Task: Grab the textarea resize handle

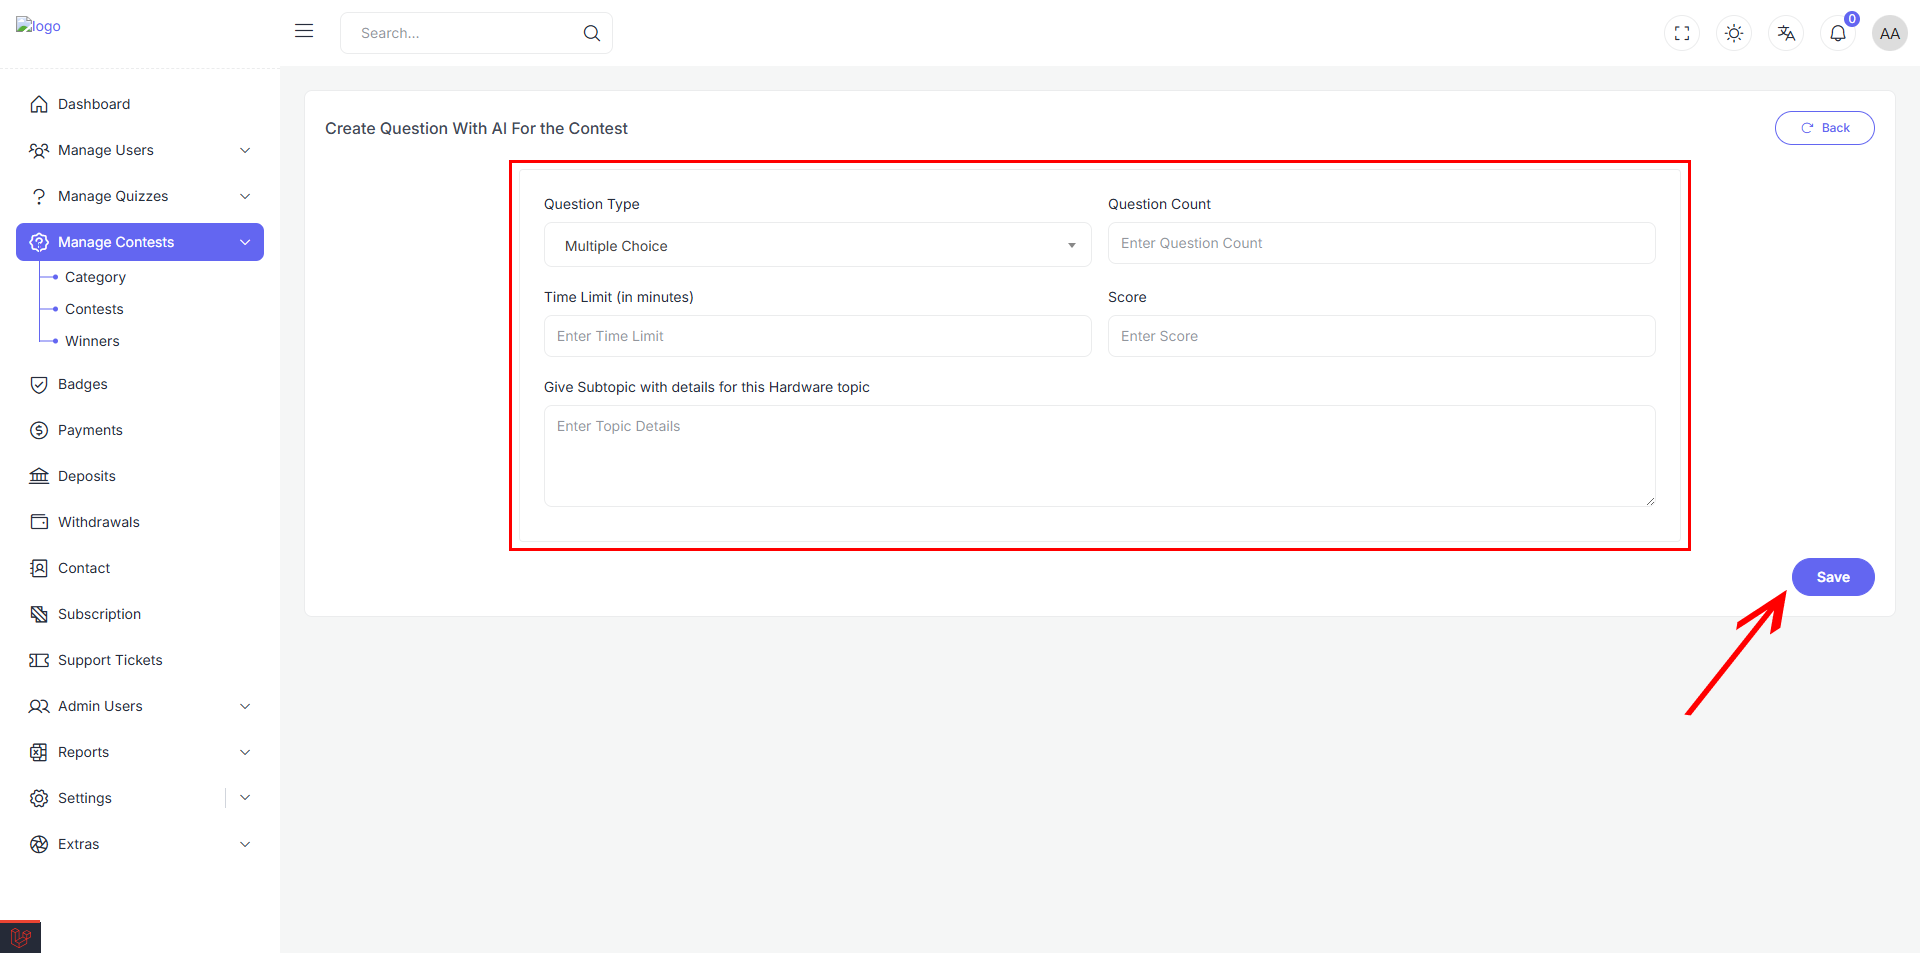Action: coord(1650,501)
